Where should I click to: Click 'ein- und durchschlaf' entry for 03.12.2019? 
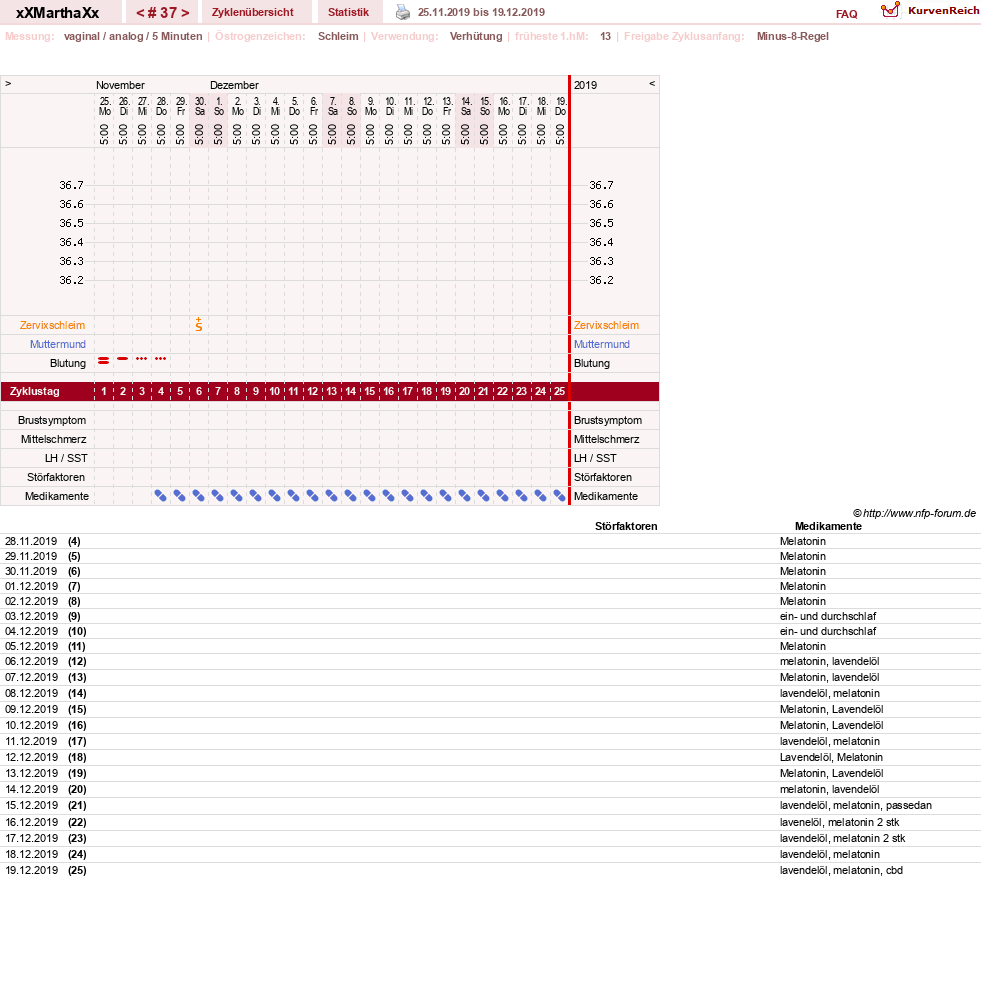coord(828,616)
